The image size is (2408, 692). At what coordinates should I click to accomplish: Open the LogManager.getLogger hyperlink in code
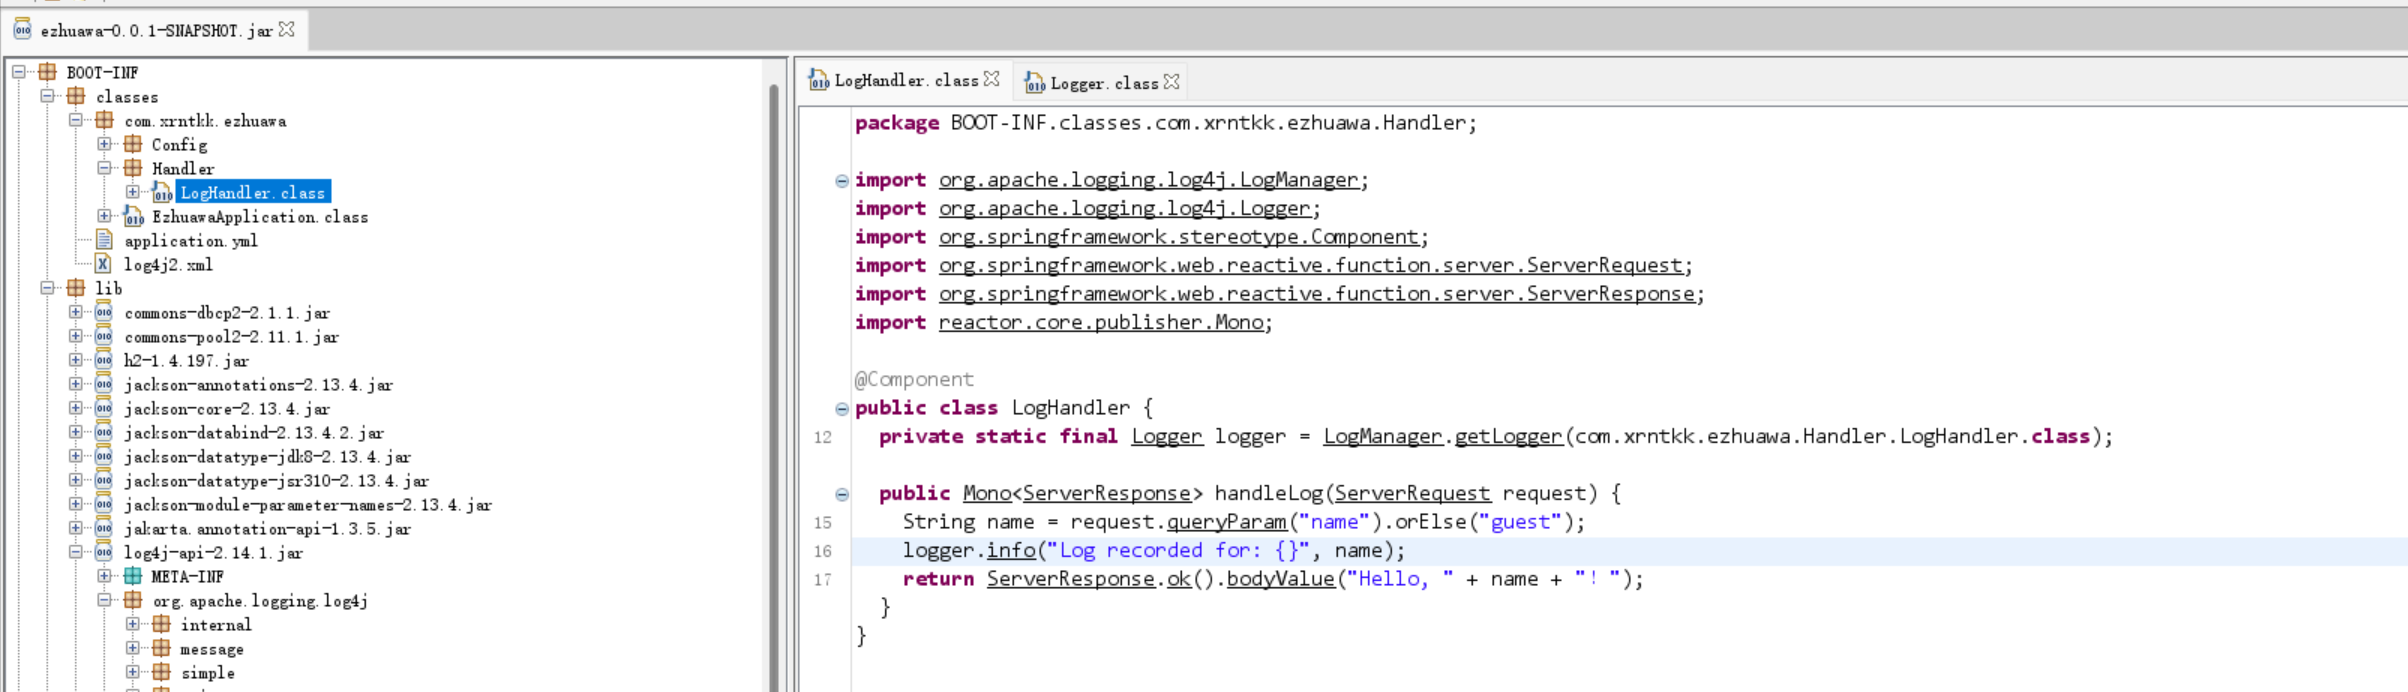1507,436
